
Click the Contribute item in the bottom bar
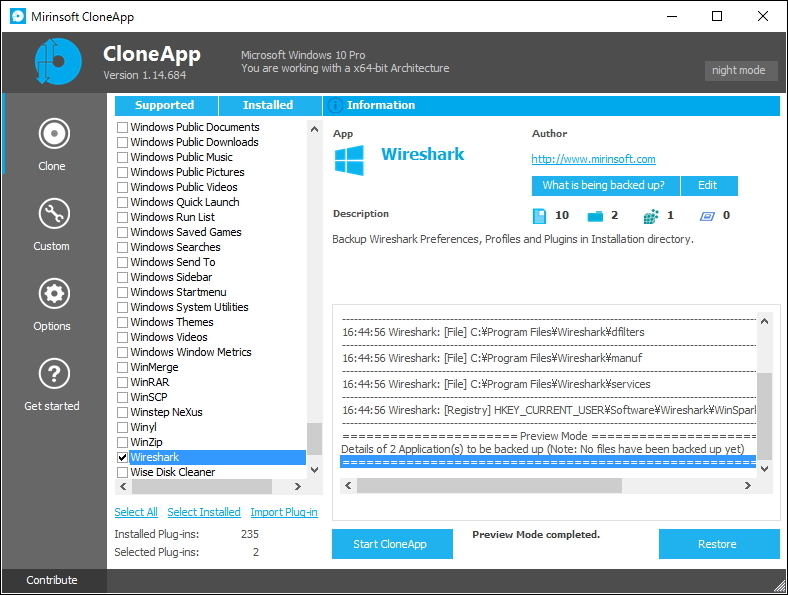click(52, 580)
